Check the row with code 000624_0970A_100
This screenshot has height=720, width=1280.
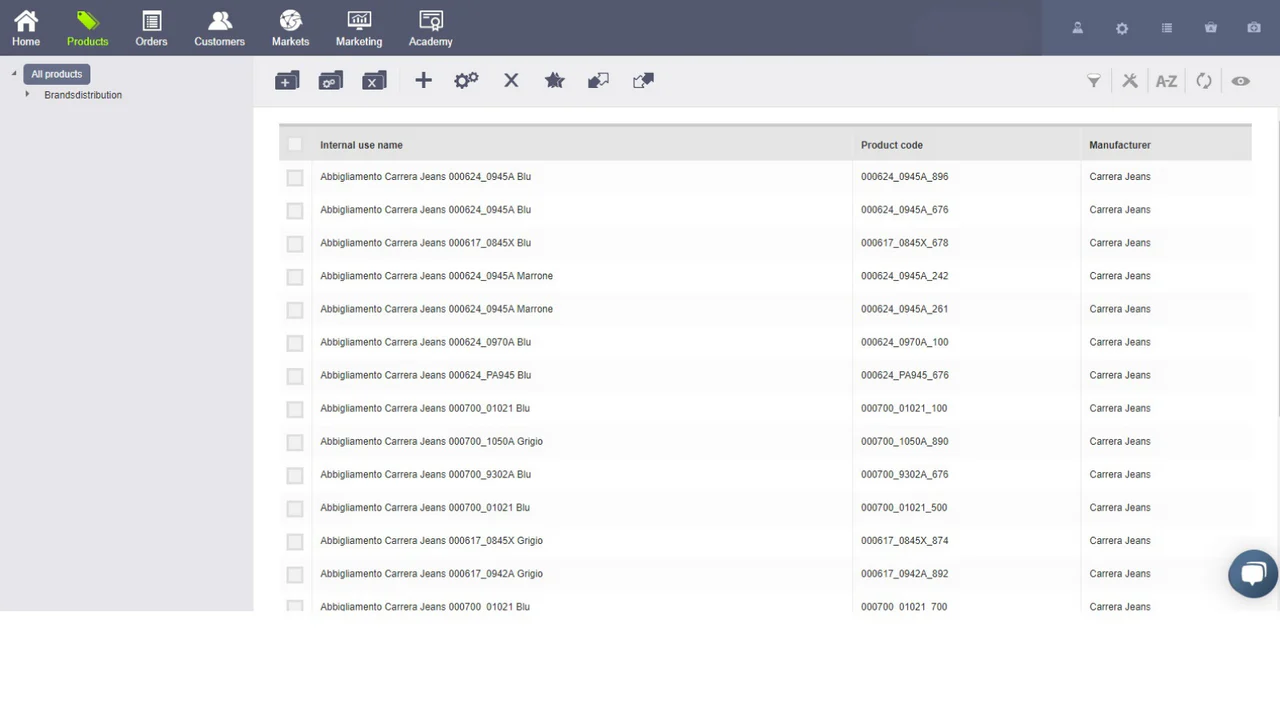(294, 343)
